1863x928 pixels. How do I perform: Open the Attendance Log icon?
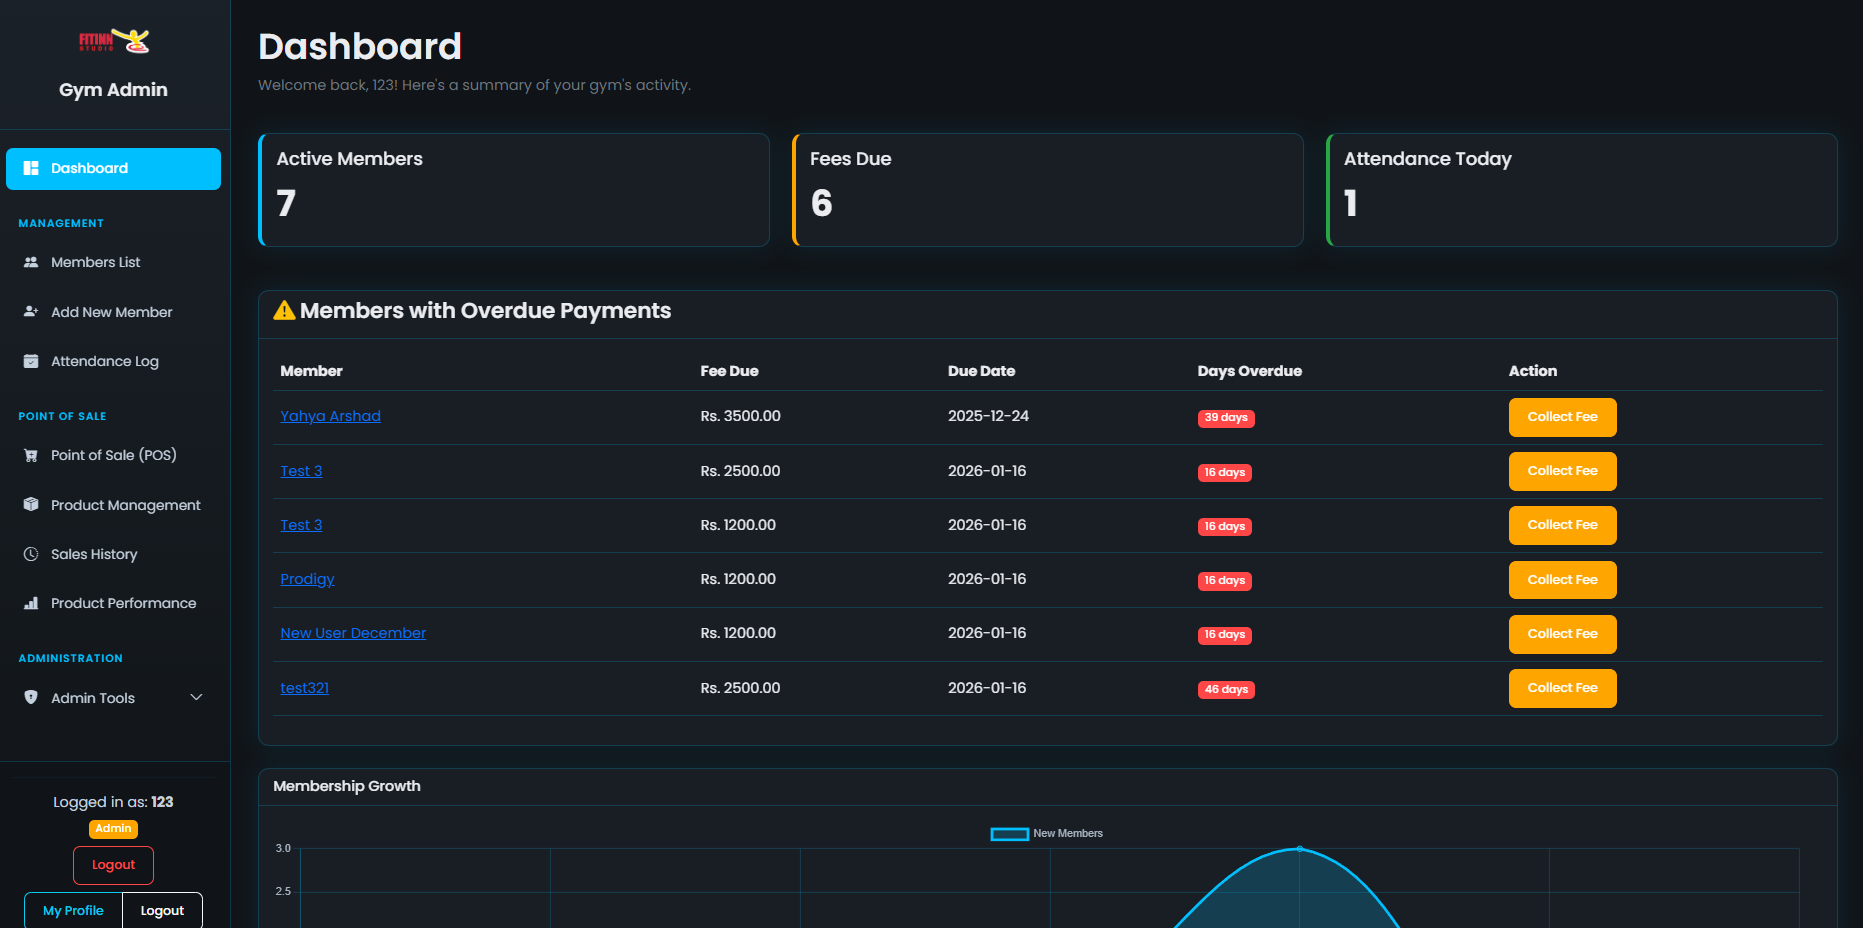pyautogui.click(x=30, y=360)
